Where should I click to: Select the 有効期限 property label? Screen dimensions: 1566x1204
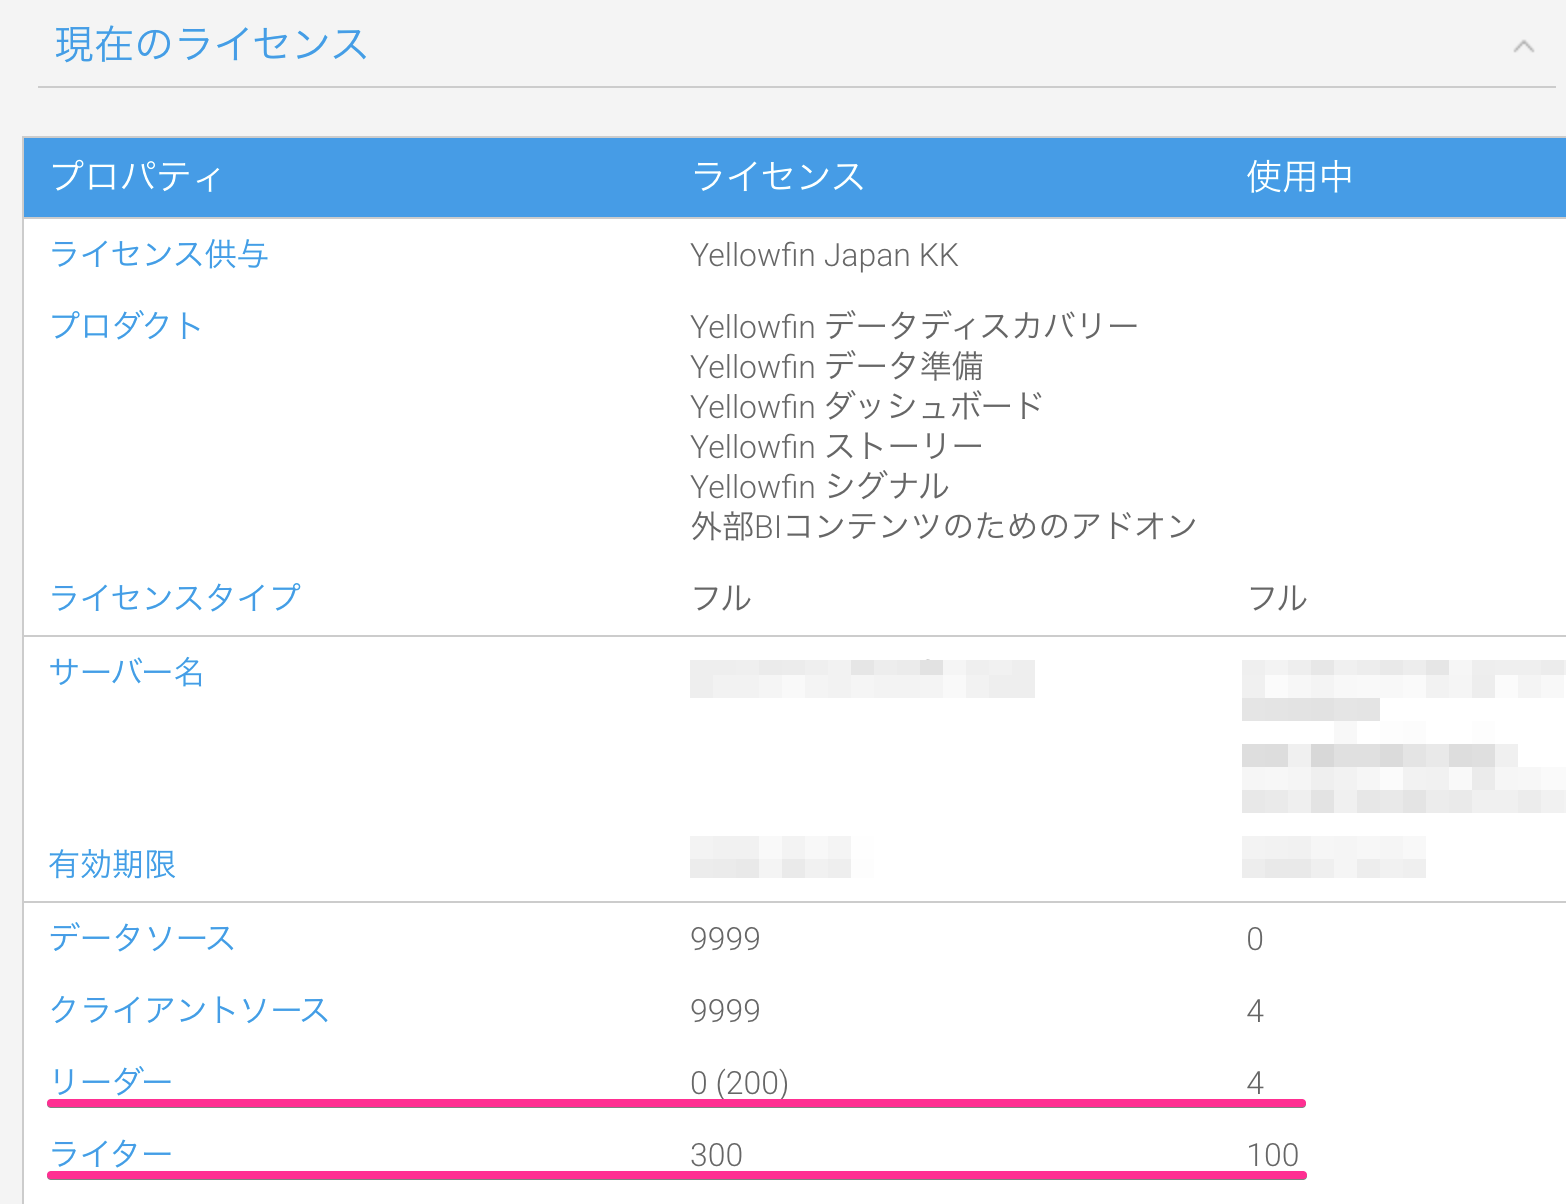(112, 863)
